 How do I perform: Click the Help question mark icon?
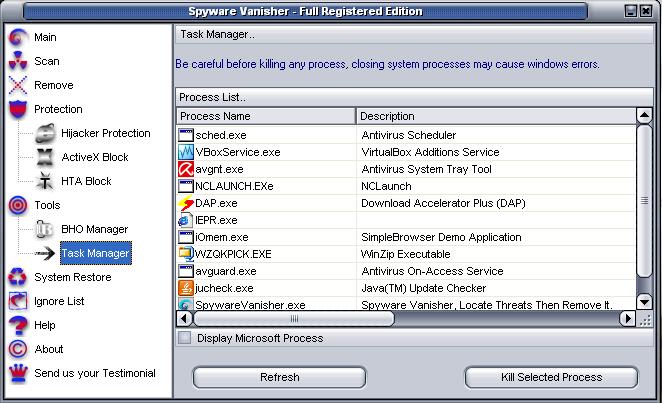pyautogui.click(x=18, y=325)
